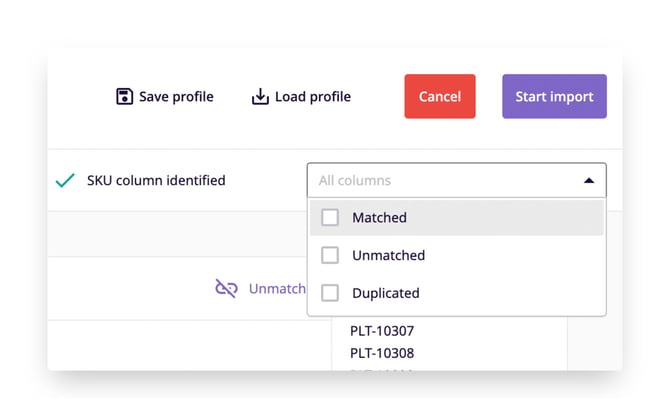Start import using the purple button

(554, 96)
